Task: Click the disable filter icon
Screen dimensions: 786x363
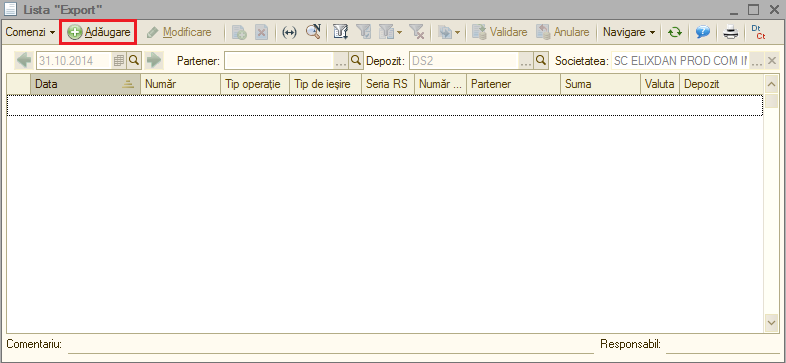Action: point(417,33)
